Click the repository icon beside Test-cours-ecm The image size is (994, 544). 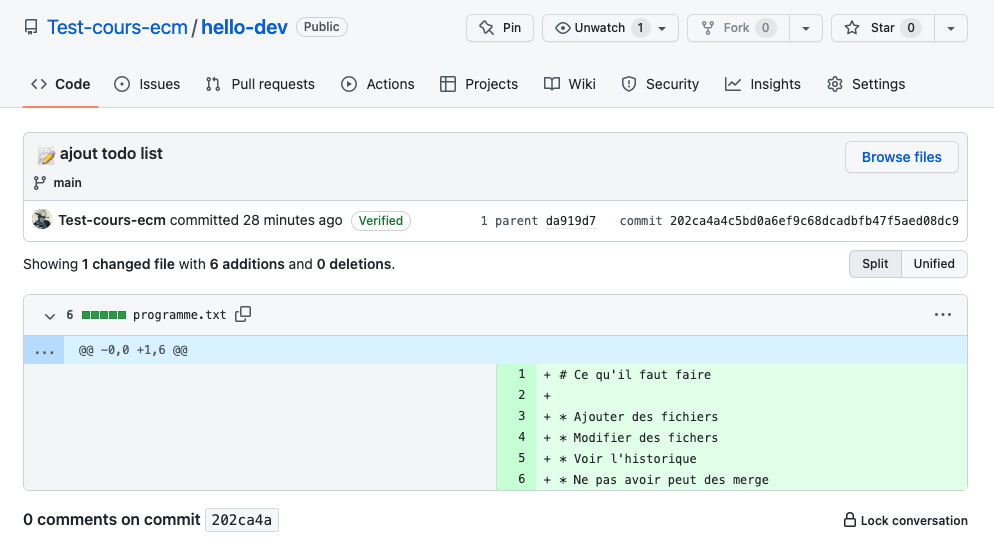[x=32, y=28]
